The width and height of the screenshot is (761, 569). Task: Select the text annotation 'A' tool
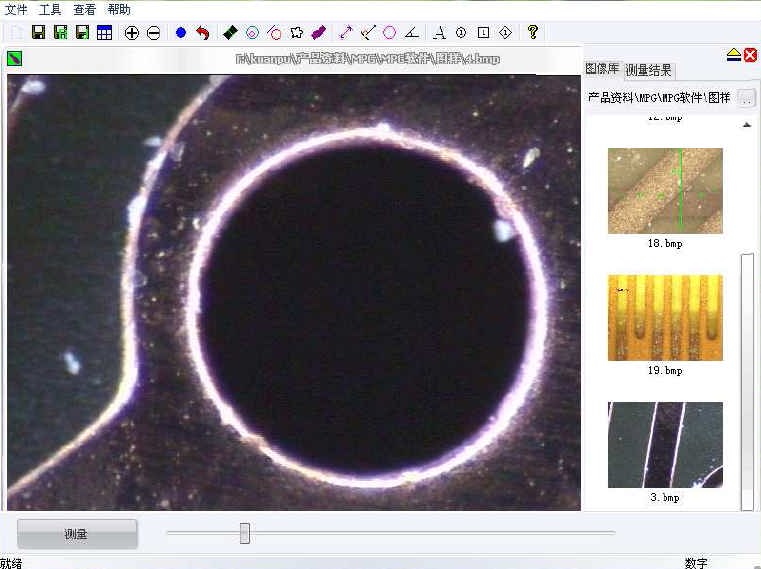click(439, 33)
